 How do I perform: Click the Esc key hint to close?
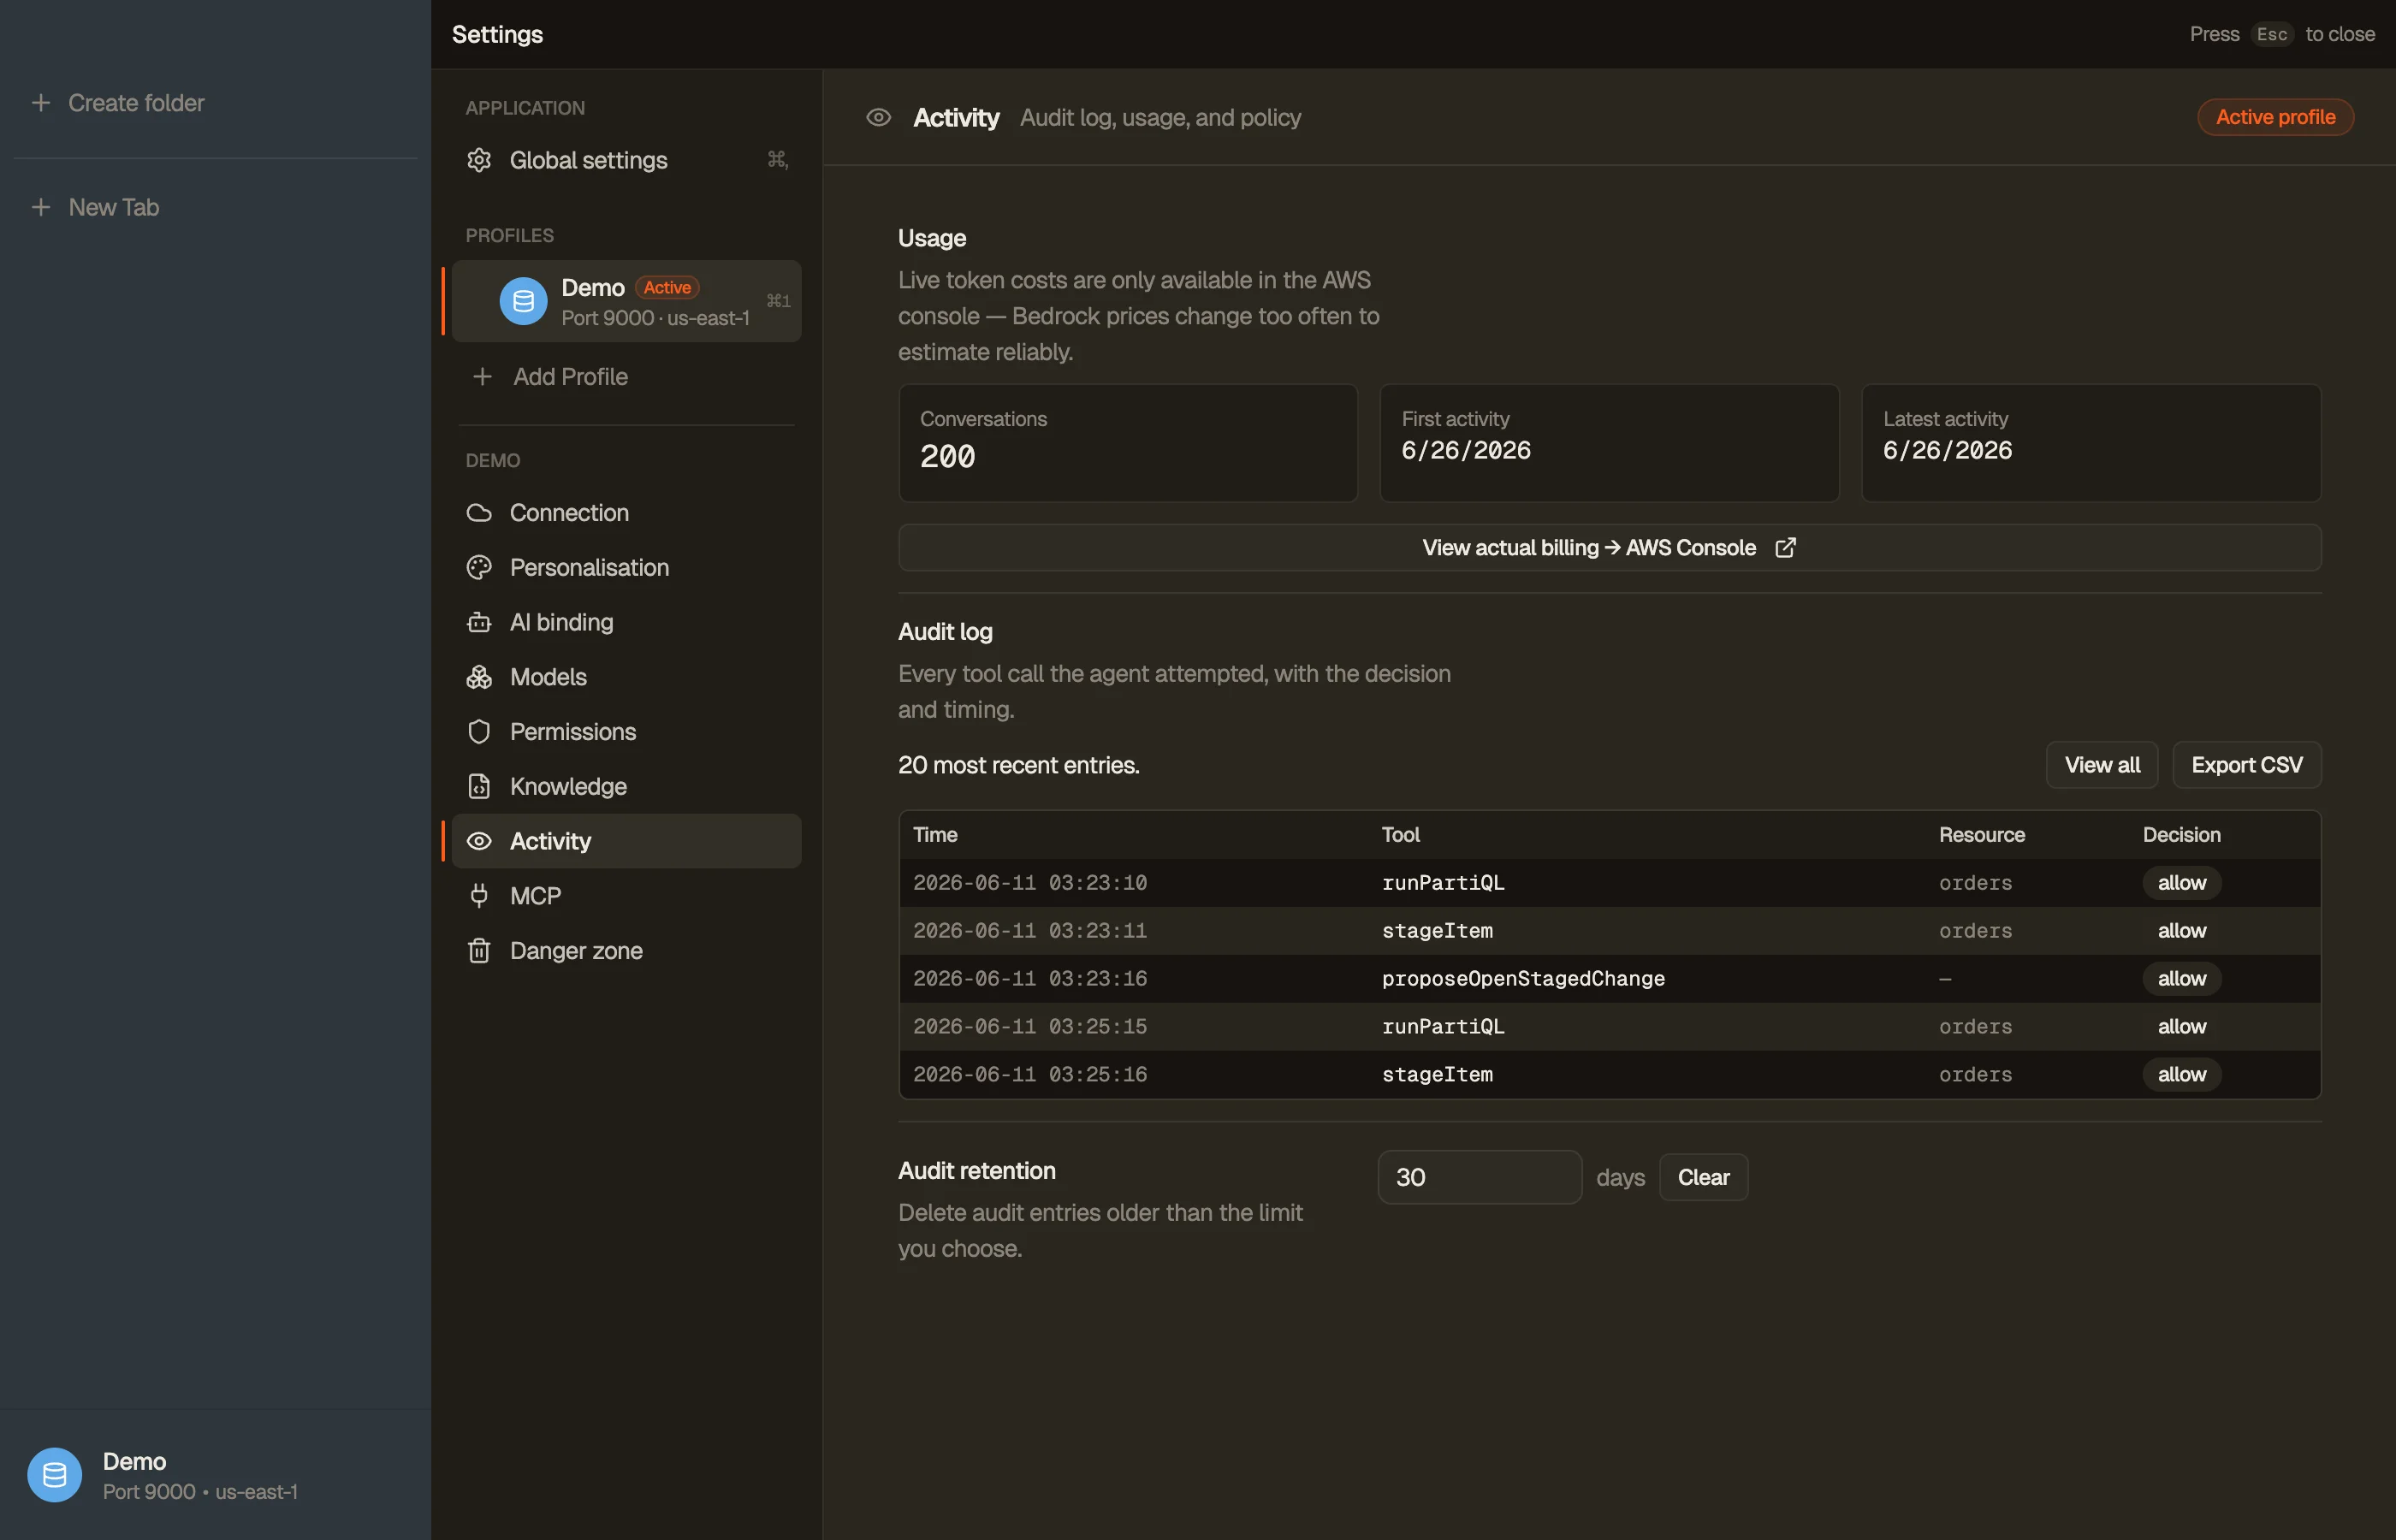tap(2271, 34)
